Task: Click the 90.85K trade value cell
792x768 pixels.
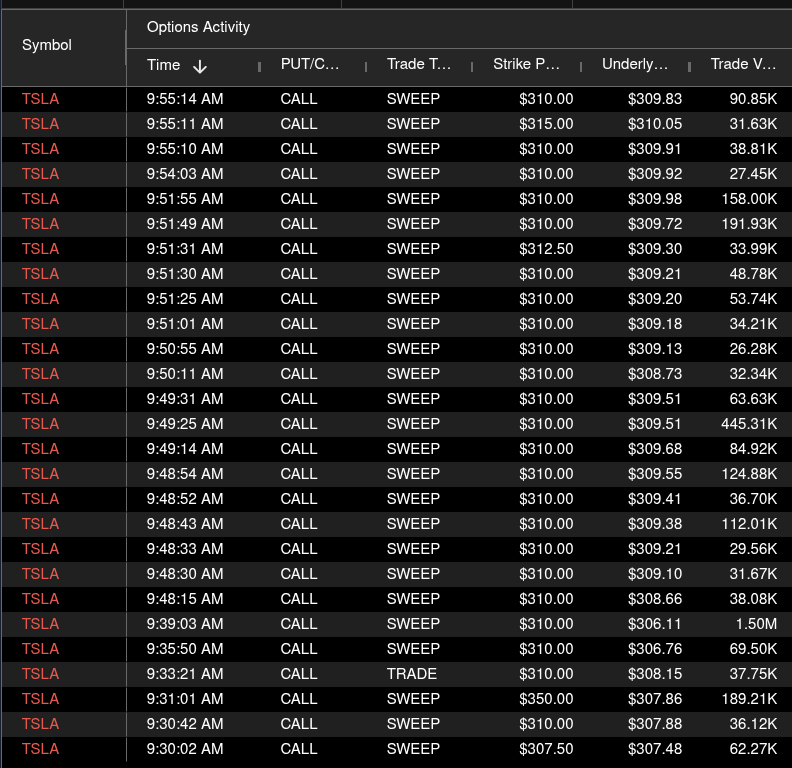Action: (753, 99)
